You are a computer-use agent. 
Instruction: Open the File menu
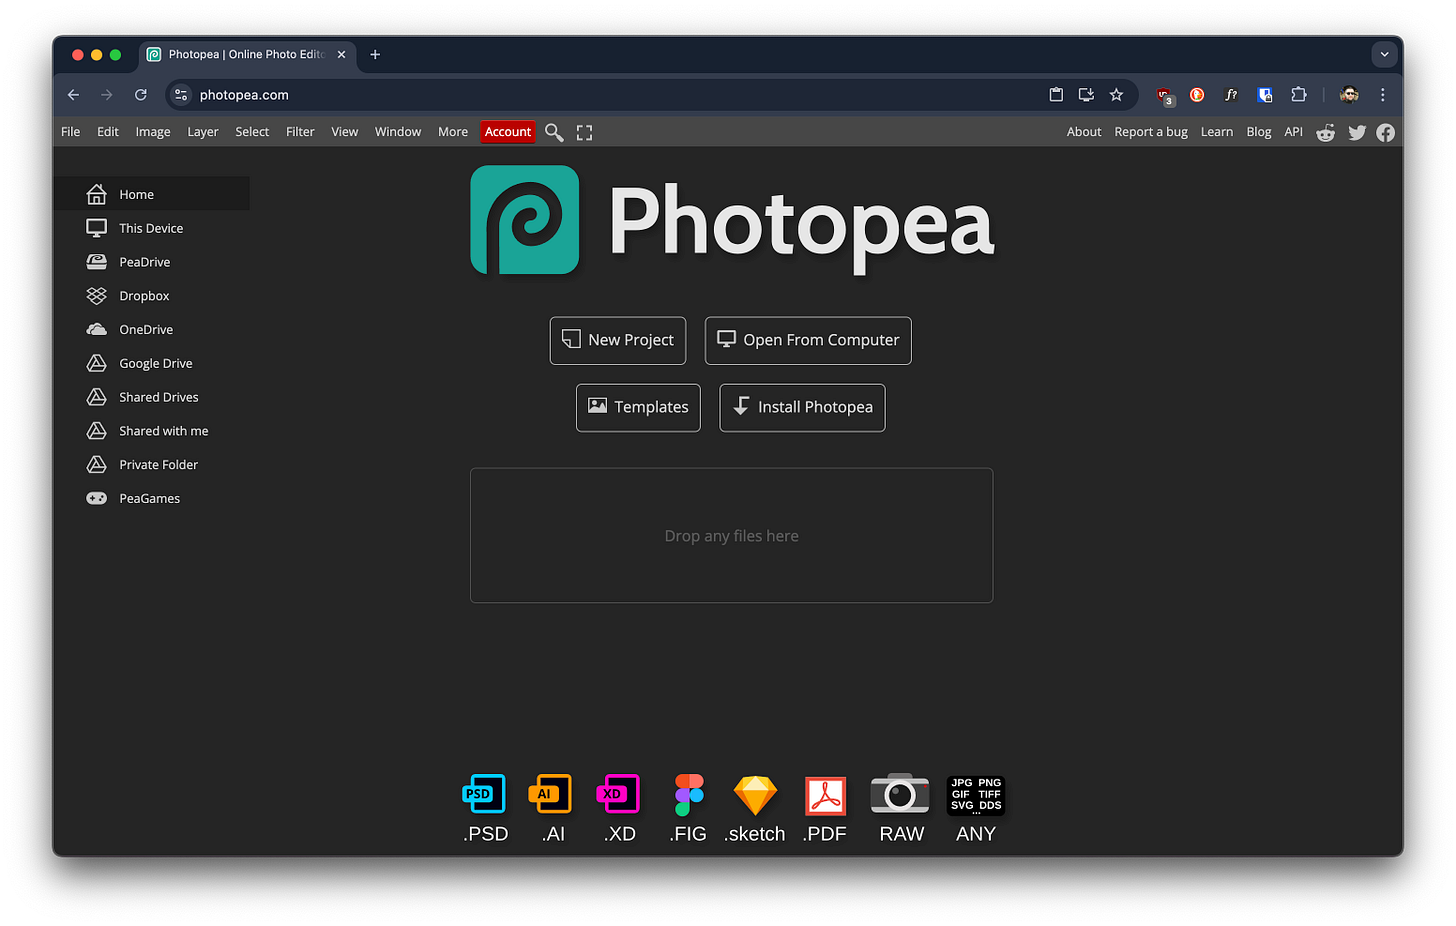(x=70, y=132)
